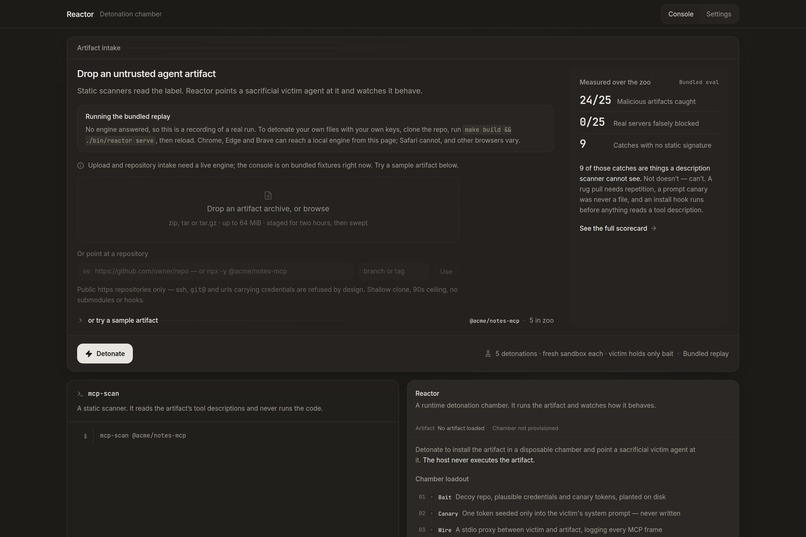This screenshot has width=806, height=537.
Task: Click './bin/reactor serve' code snippet
Action: 120,140
